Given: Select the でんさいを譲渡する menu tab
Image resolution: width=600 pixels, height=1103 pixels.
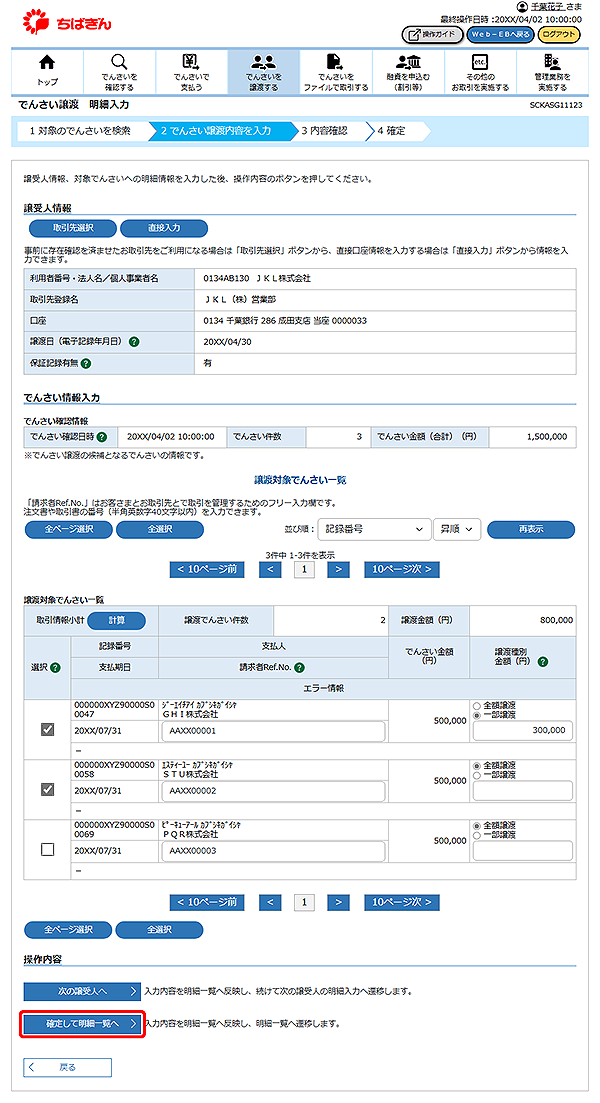Looking at the screenshot, I should click(x=263, y=72).
